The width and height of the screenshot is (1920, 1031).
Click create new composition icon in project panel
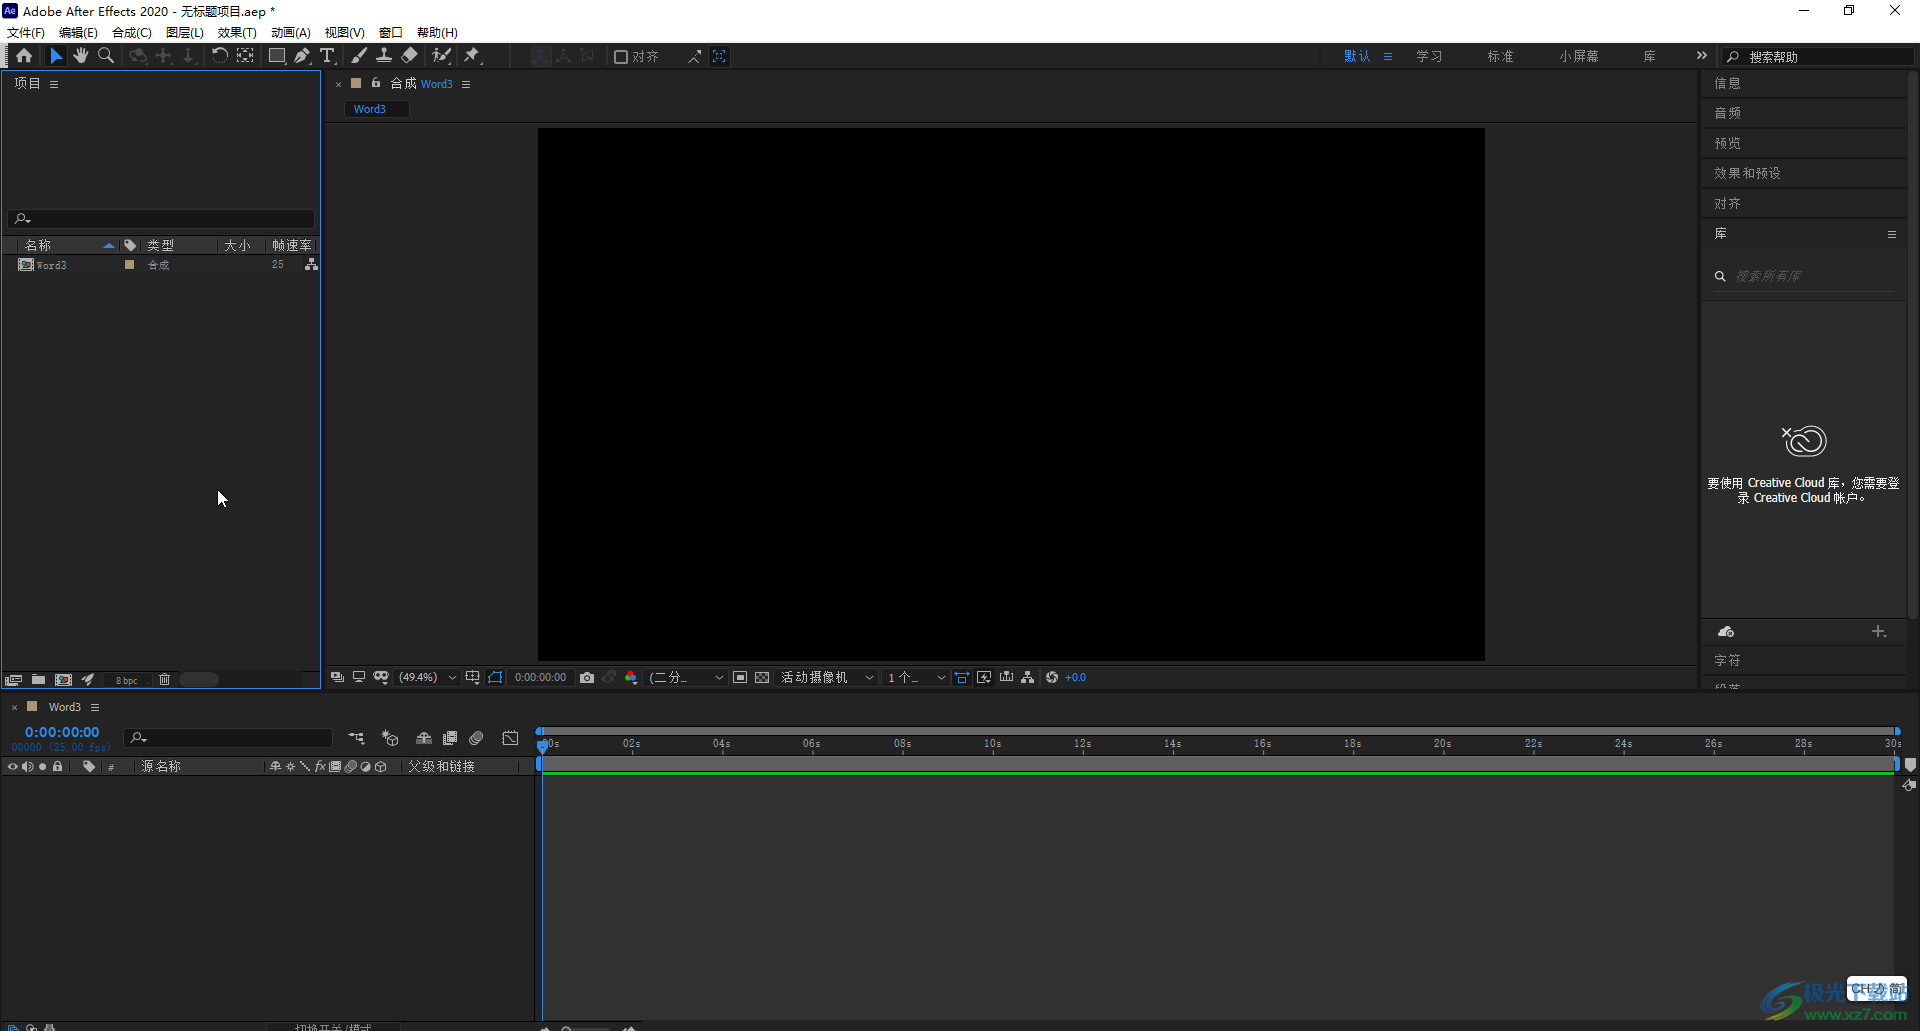[x=63, y=679]
